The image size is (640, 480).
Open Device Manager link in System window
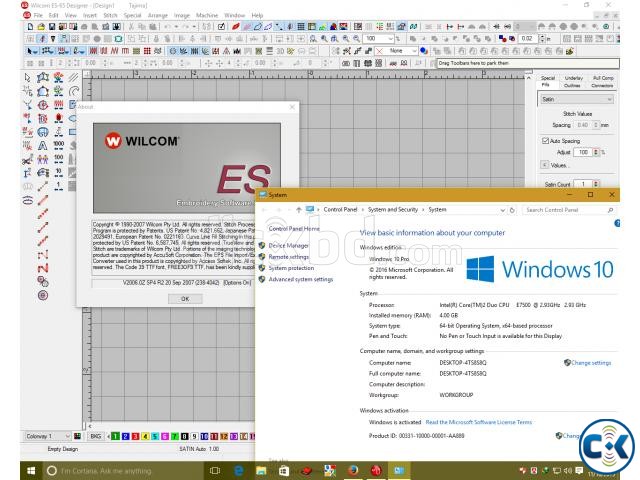pos(288,245)
